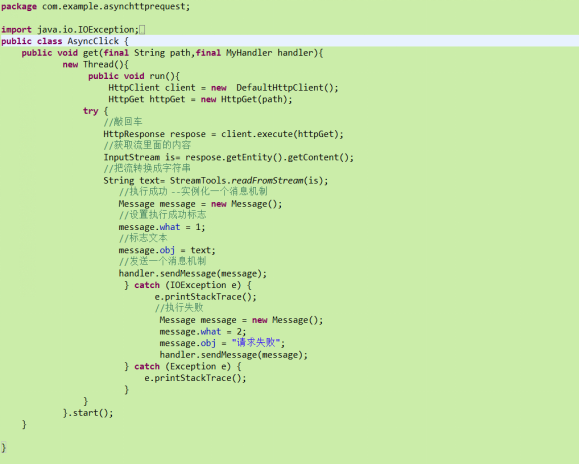580x465 pixels.
Task: Click the package com.example.asynchttprequest line
Action: tap(95, 7)
